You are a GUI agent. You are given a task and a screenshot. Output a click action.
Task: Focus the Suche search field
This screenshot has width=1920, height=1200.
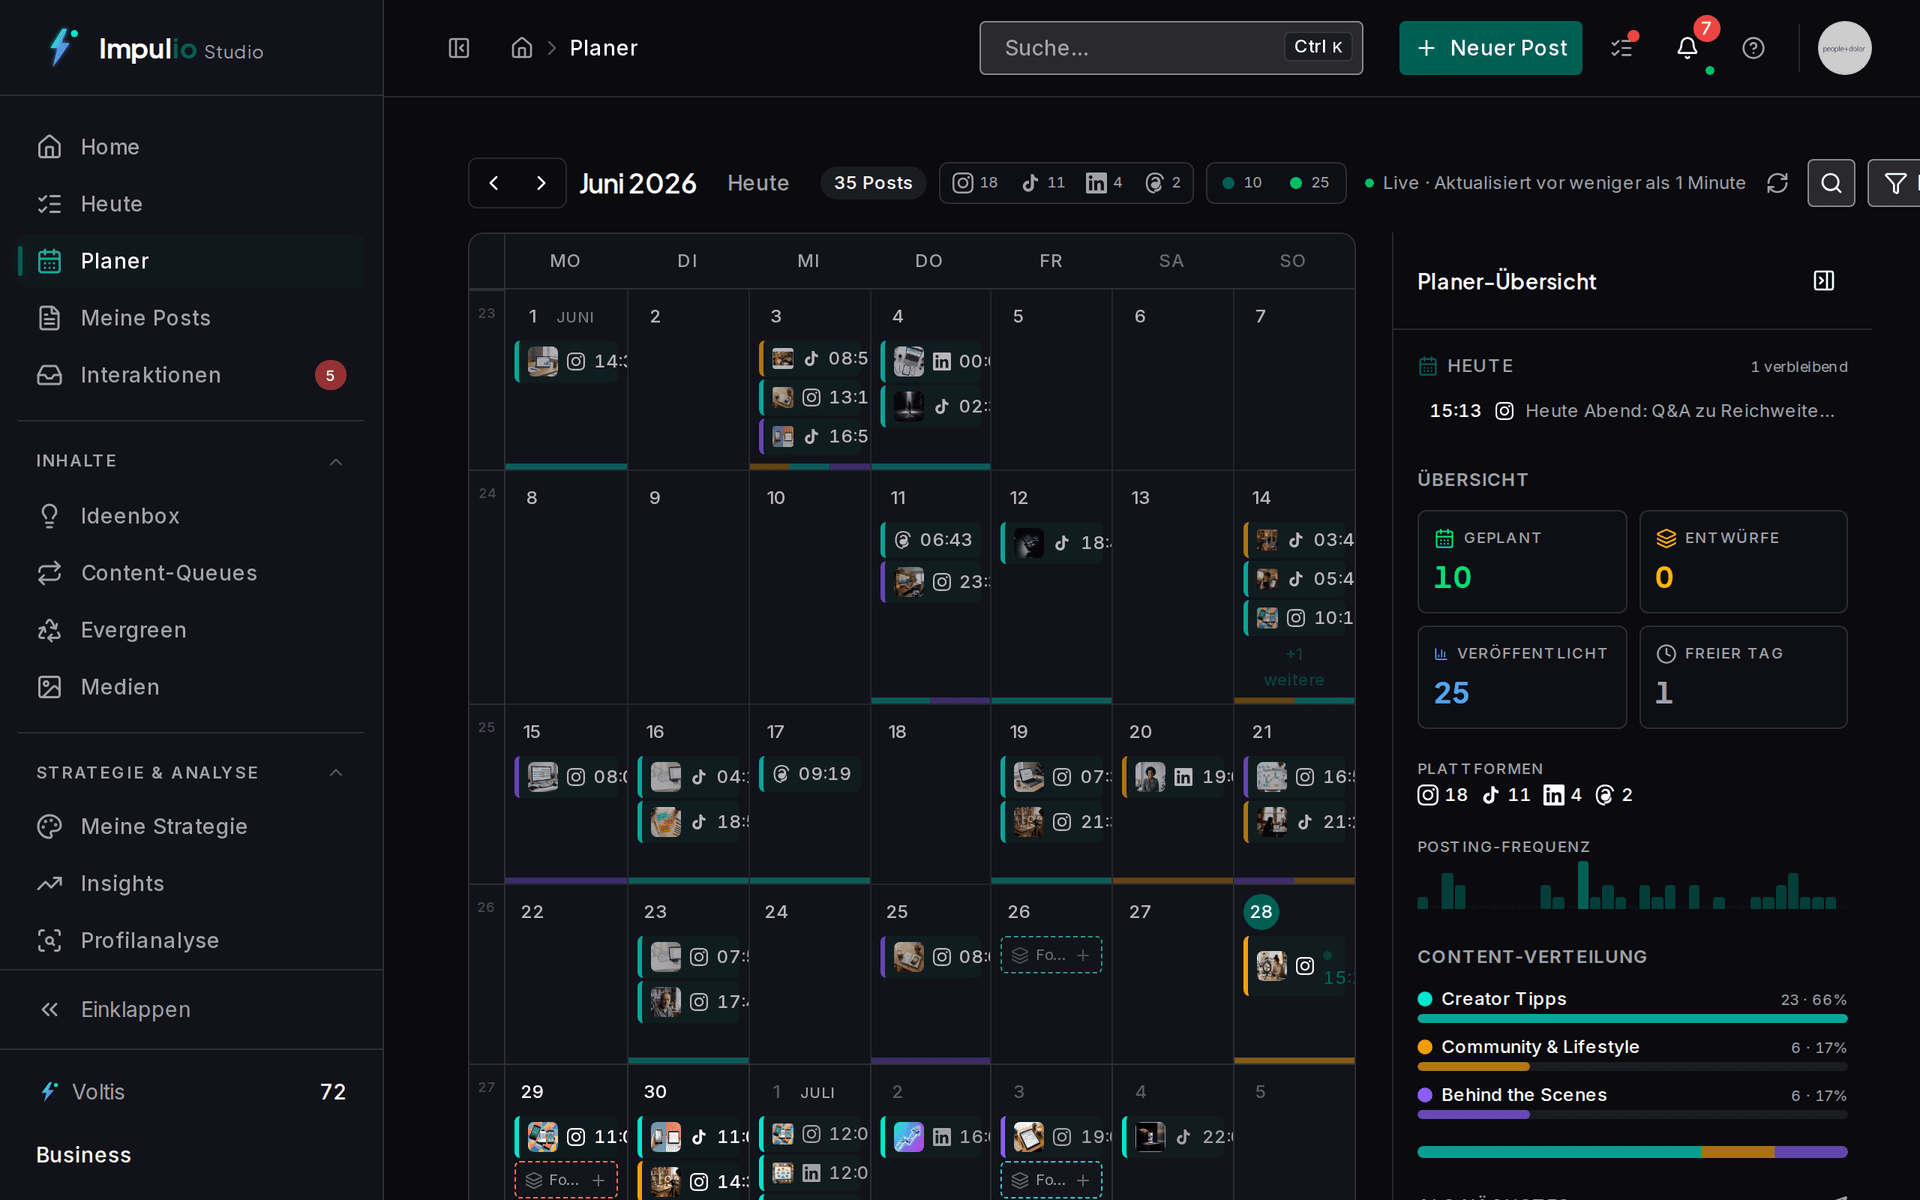click(x=1171, y=48)
